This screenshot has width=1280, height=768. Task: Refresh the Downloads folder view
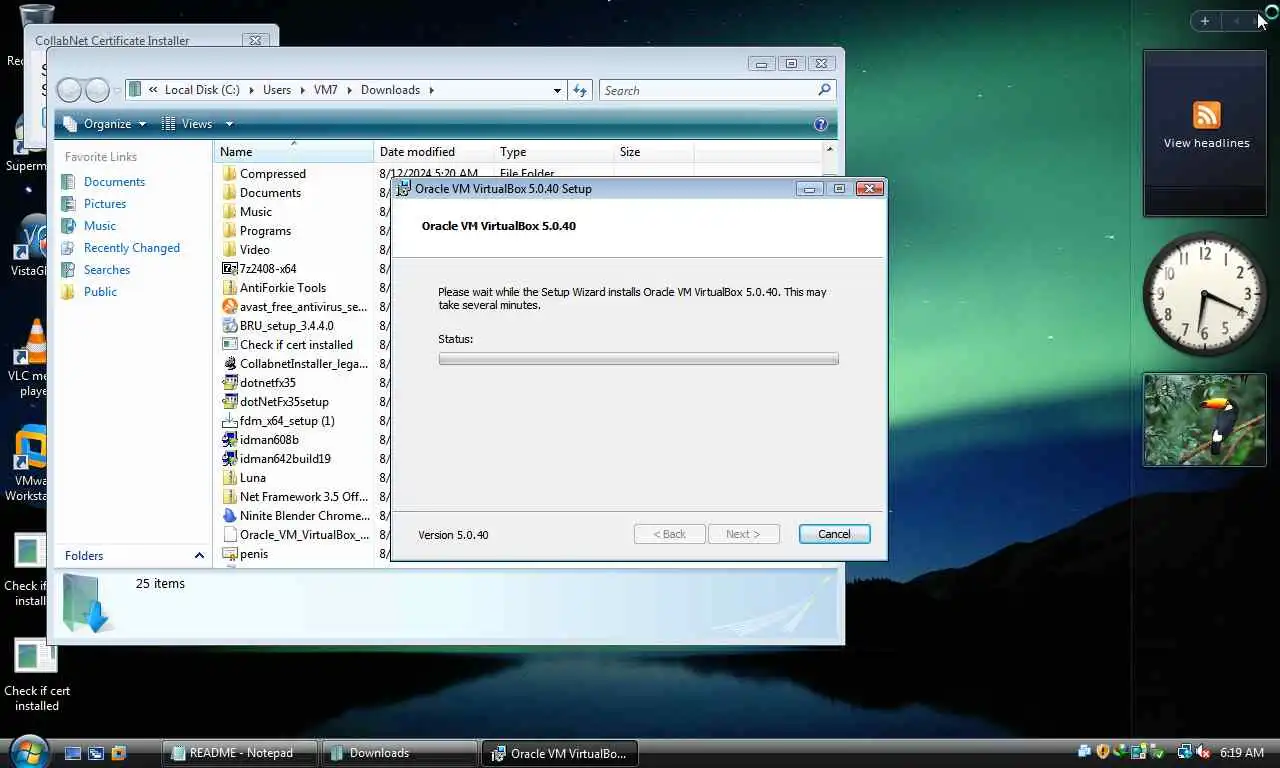(x=580, y=90)
